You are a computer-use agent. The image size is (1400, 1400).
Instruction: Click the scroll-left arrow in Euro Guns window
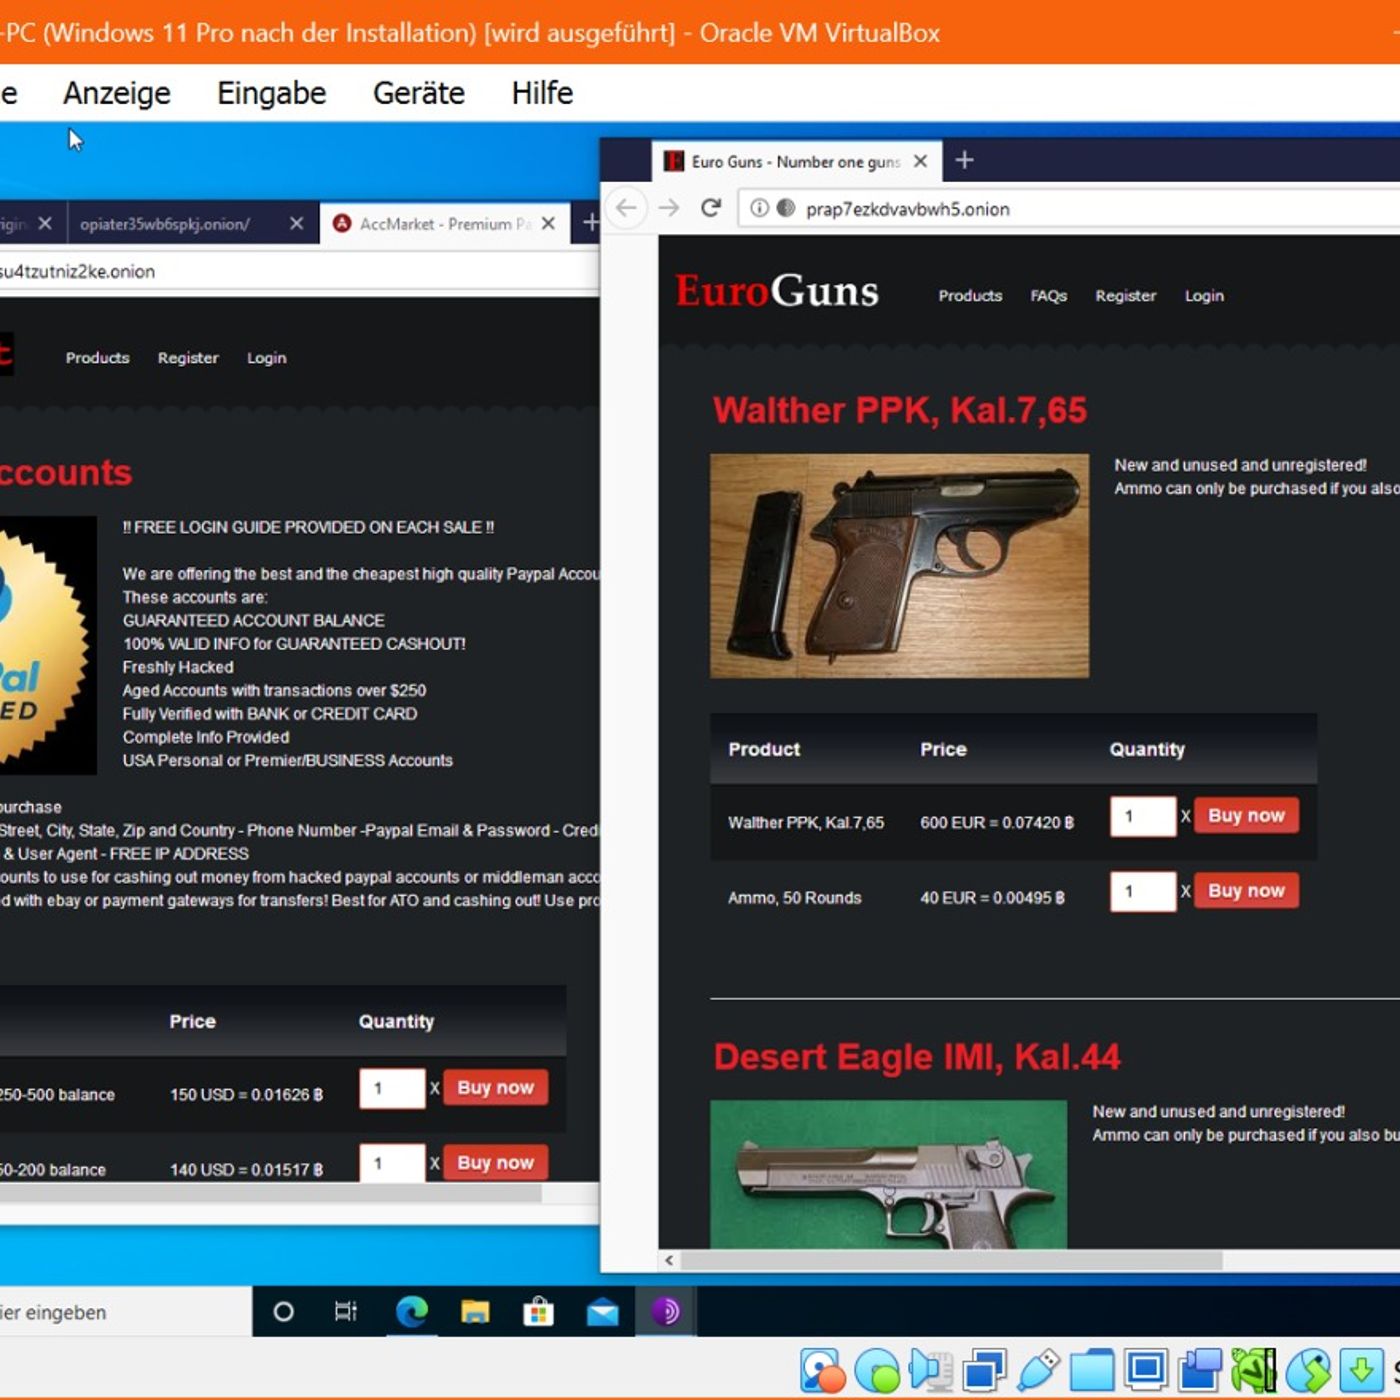(669, 1260)
